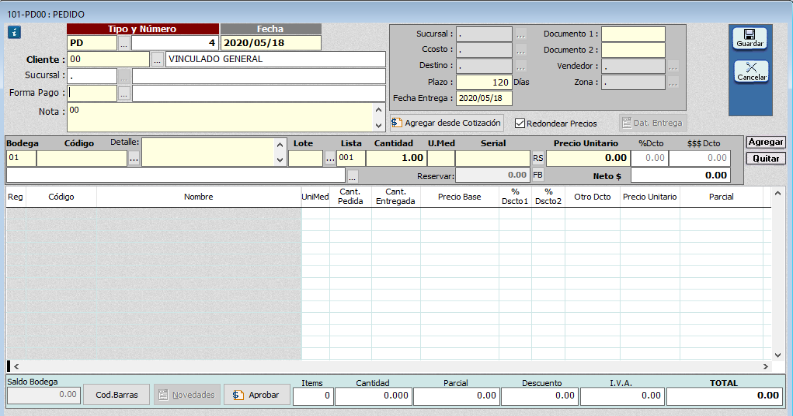The width and height of the screenshot is (793, 416).
Task: Click the Serial input field
Action: tap(493, 158)
